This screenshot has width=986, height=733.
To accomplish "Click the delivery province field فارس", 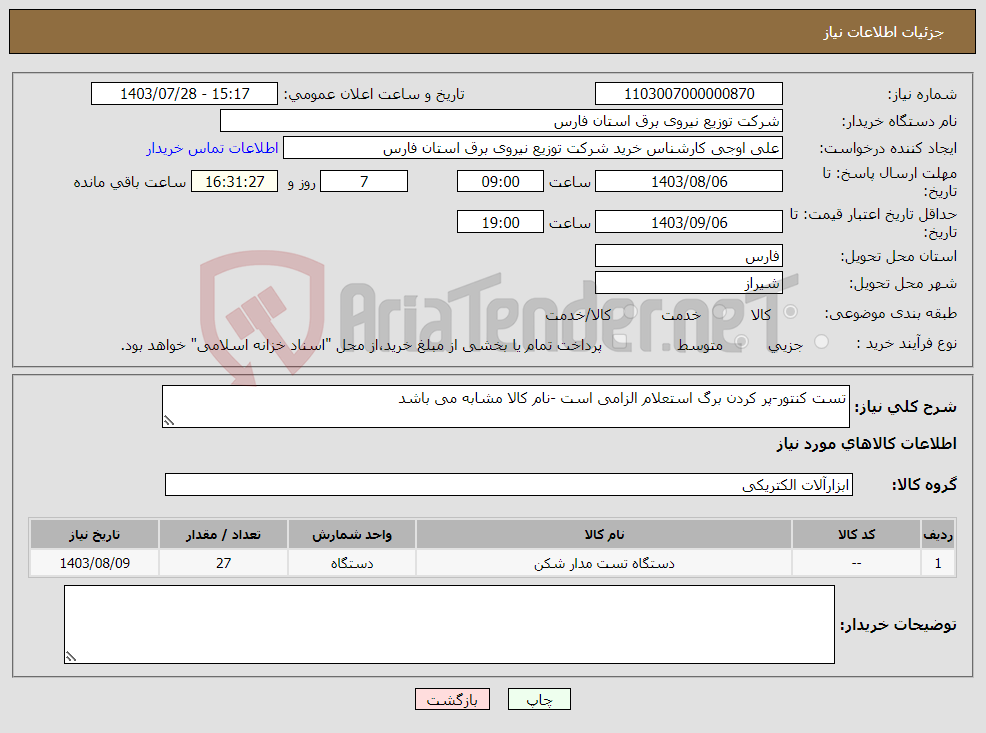I will 689,256.
